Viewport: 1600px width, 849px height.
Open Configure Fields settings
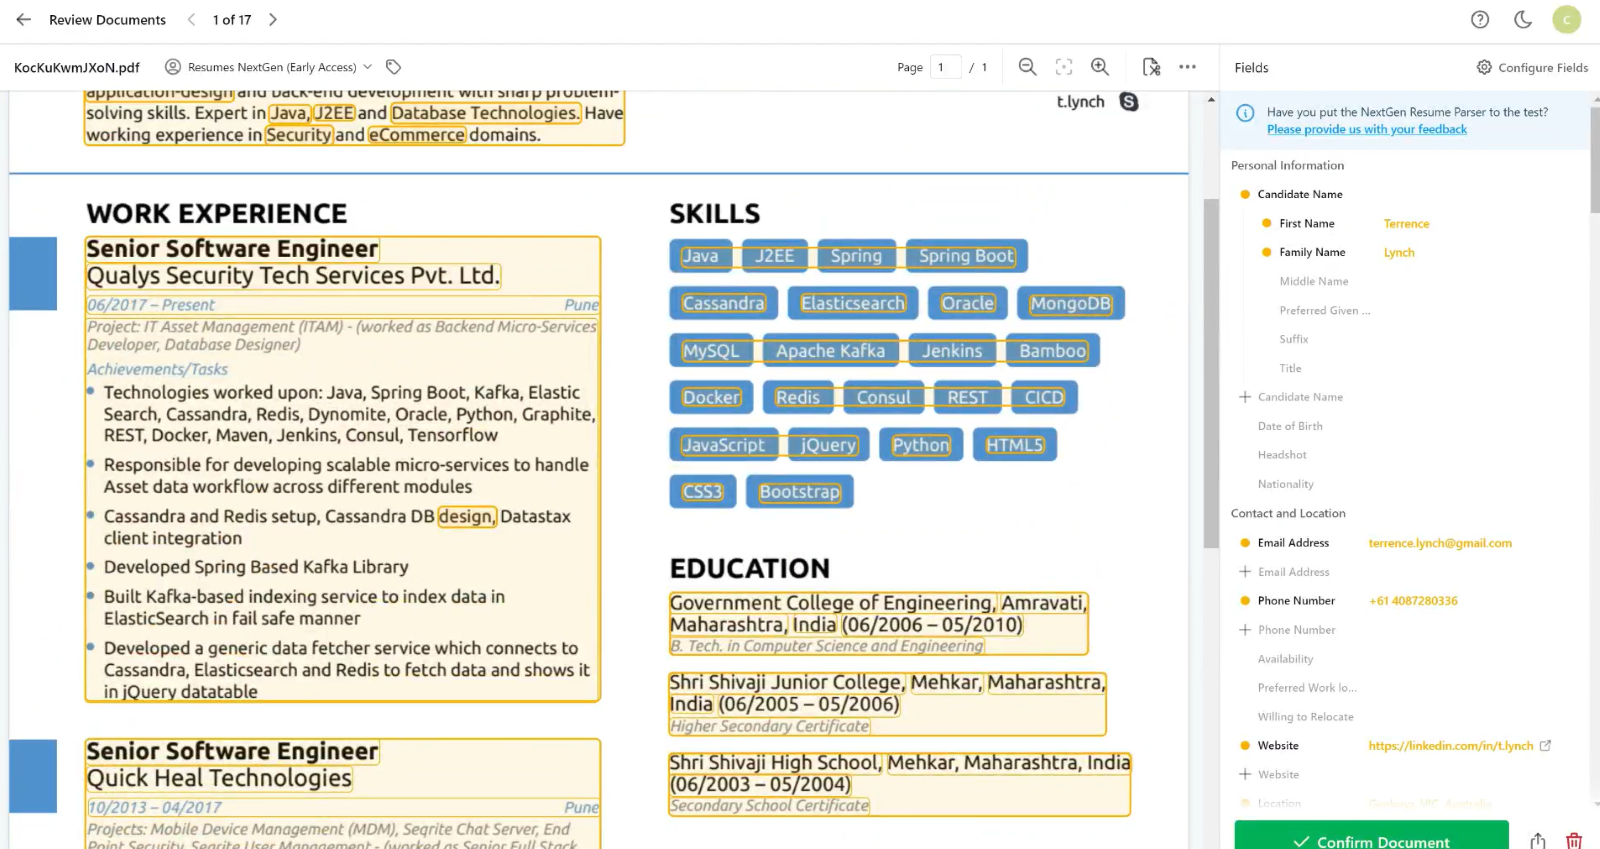pyautogui.click(x=1532, y=67)
